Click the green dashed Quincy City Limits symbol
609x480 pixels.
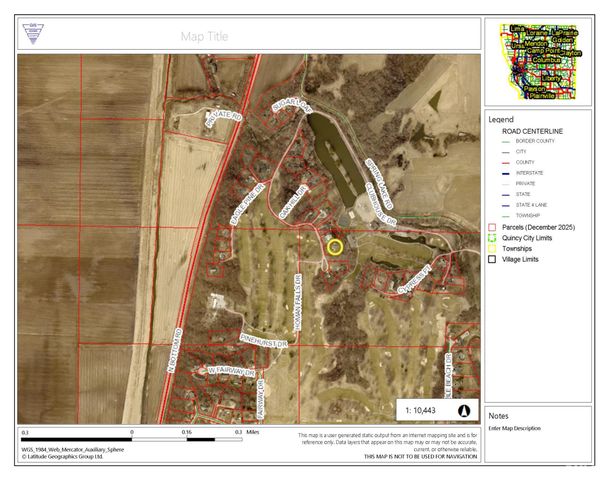492,238
